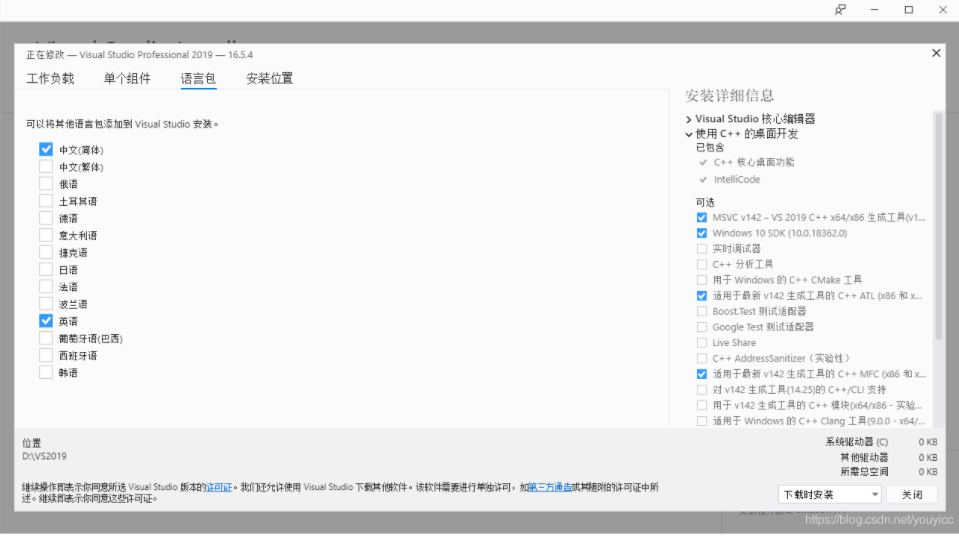Enable the 韩语 language pack
The width and height of the screenshot is (959, 538).
pos(46,372)
